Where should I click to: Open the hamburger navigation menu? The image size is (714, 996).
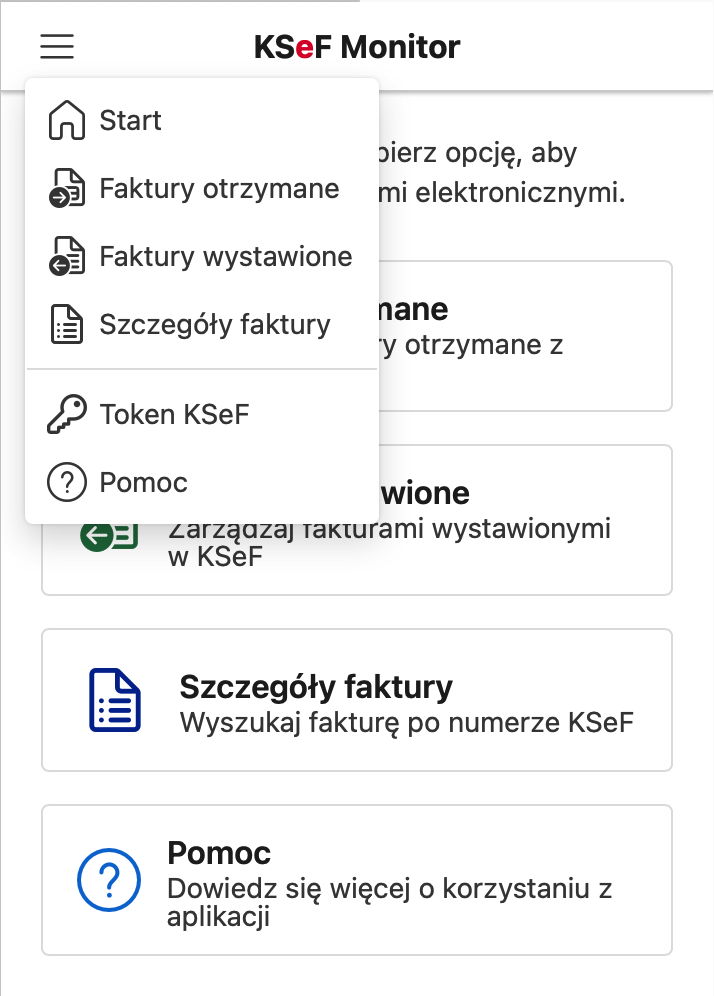pyautogui.click(x=57, y=46)
